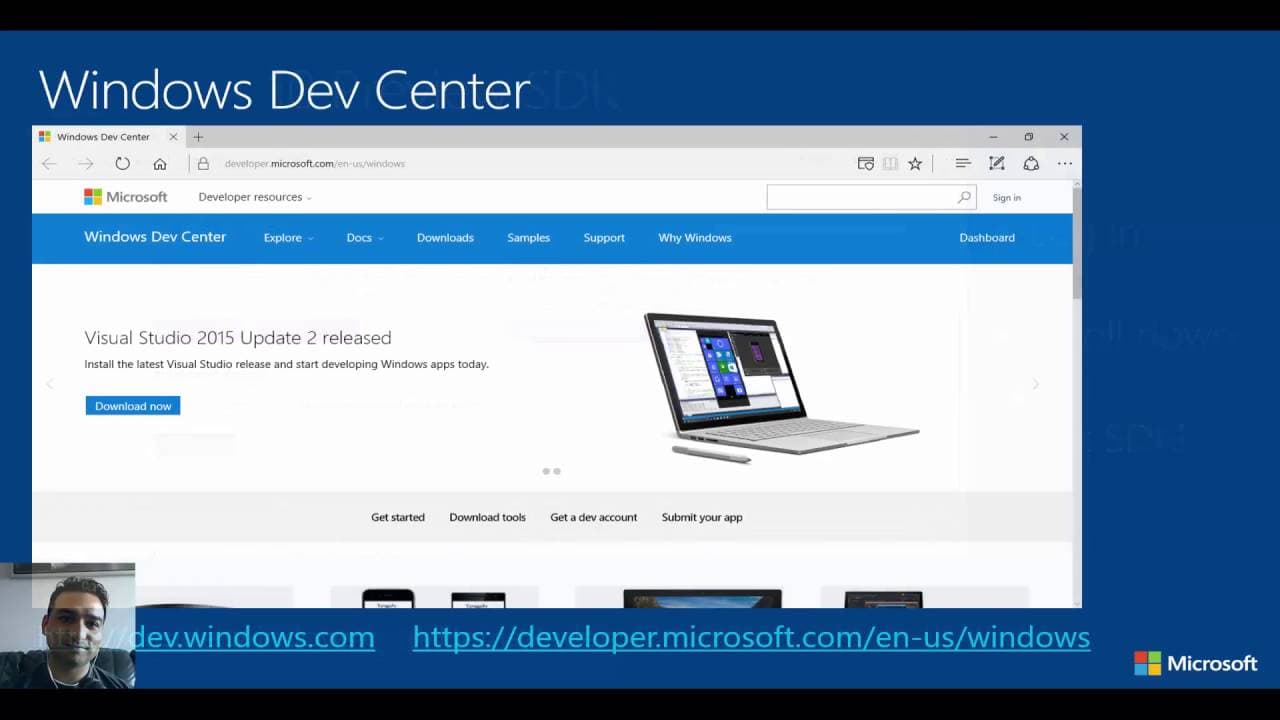Open the Get a dev account link
Screen dimensions: 1280x720
pyautogui.click(x=593, y=517)
